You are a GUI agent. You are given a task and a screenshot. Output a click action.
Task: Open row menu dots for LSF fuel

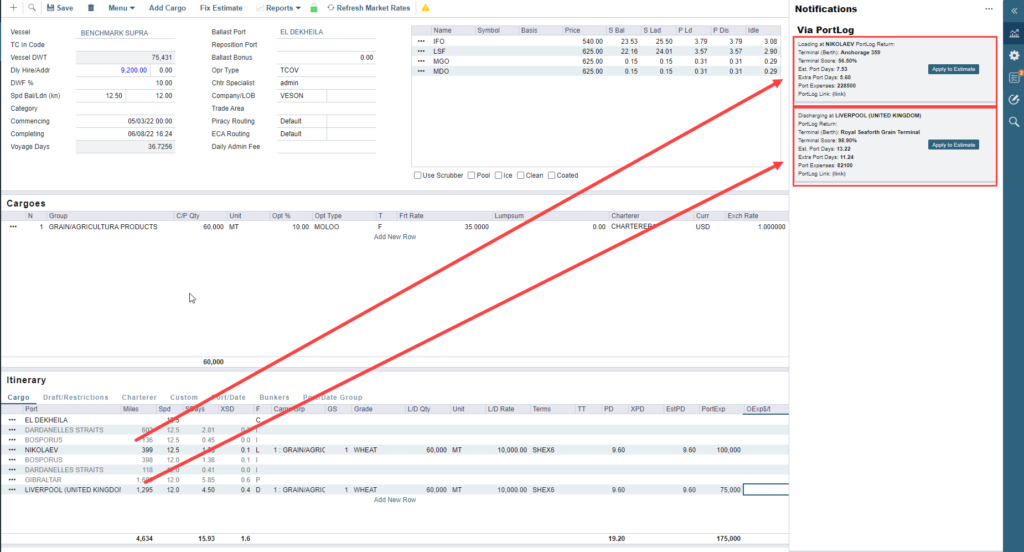(x=421, y=51)
